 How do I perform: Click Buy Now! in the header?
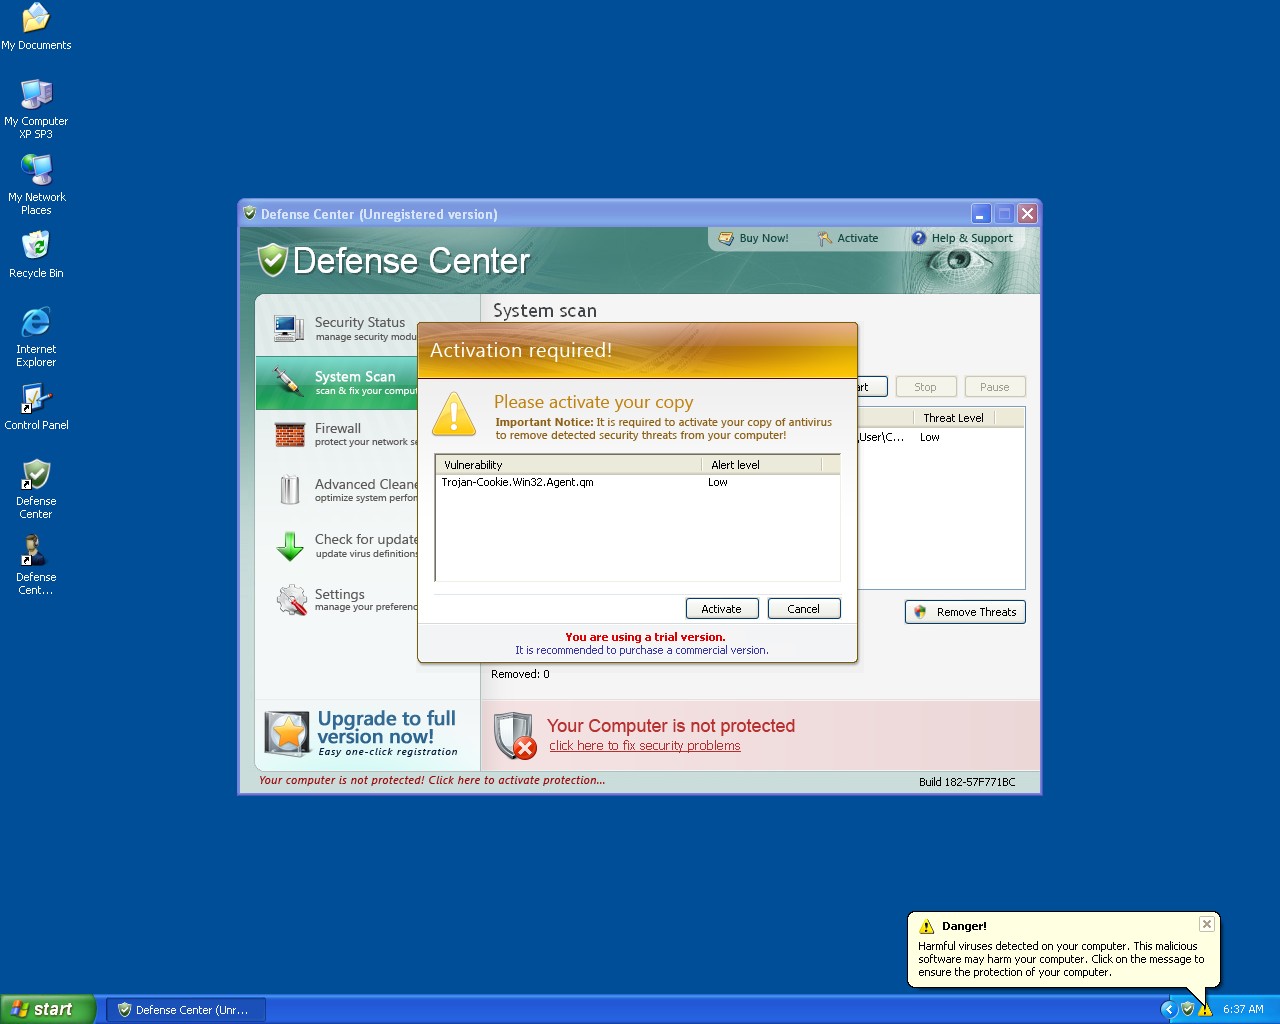754,238
